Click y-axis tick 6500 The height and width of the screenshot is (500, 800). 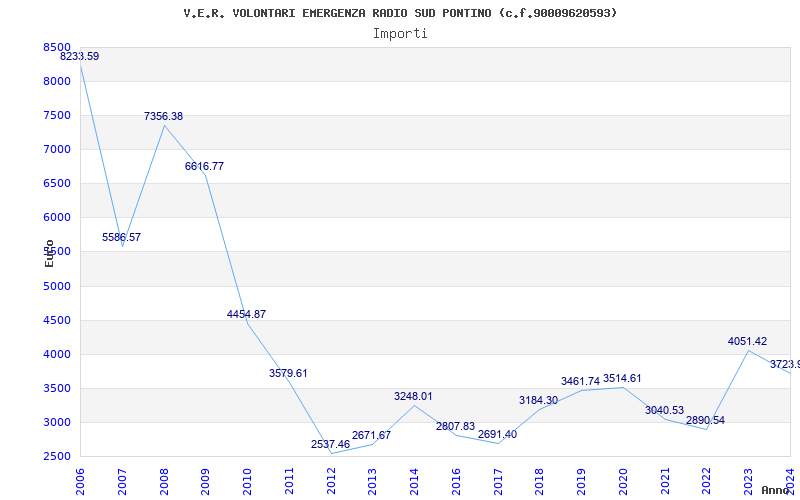57,184
